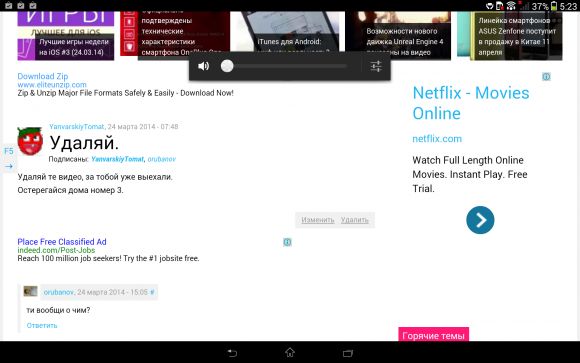Open the Place Free Classified Ad link
This screenshot has width=580, height=363.
point(62,242)
